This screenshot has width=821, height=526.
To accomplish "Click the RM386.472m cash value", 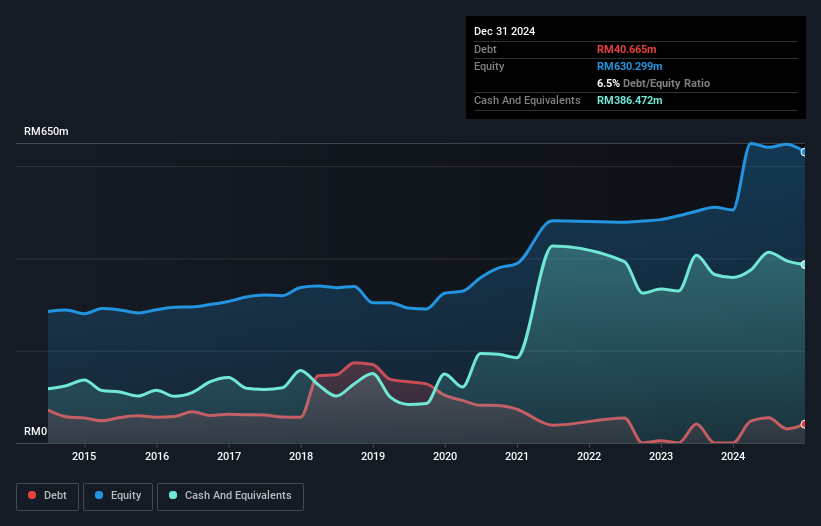I will coord(629,100).
